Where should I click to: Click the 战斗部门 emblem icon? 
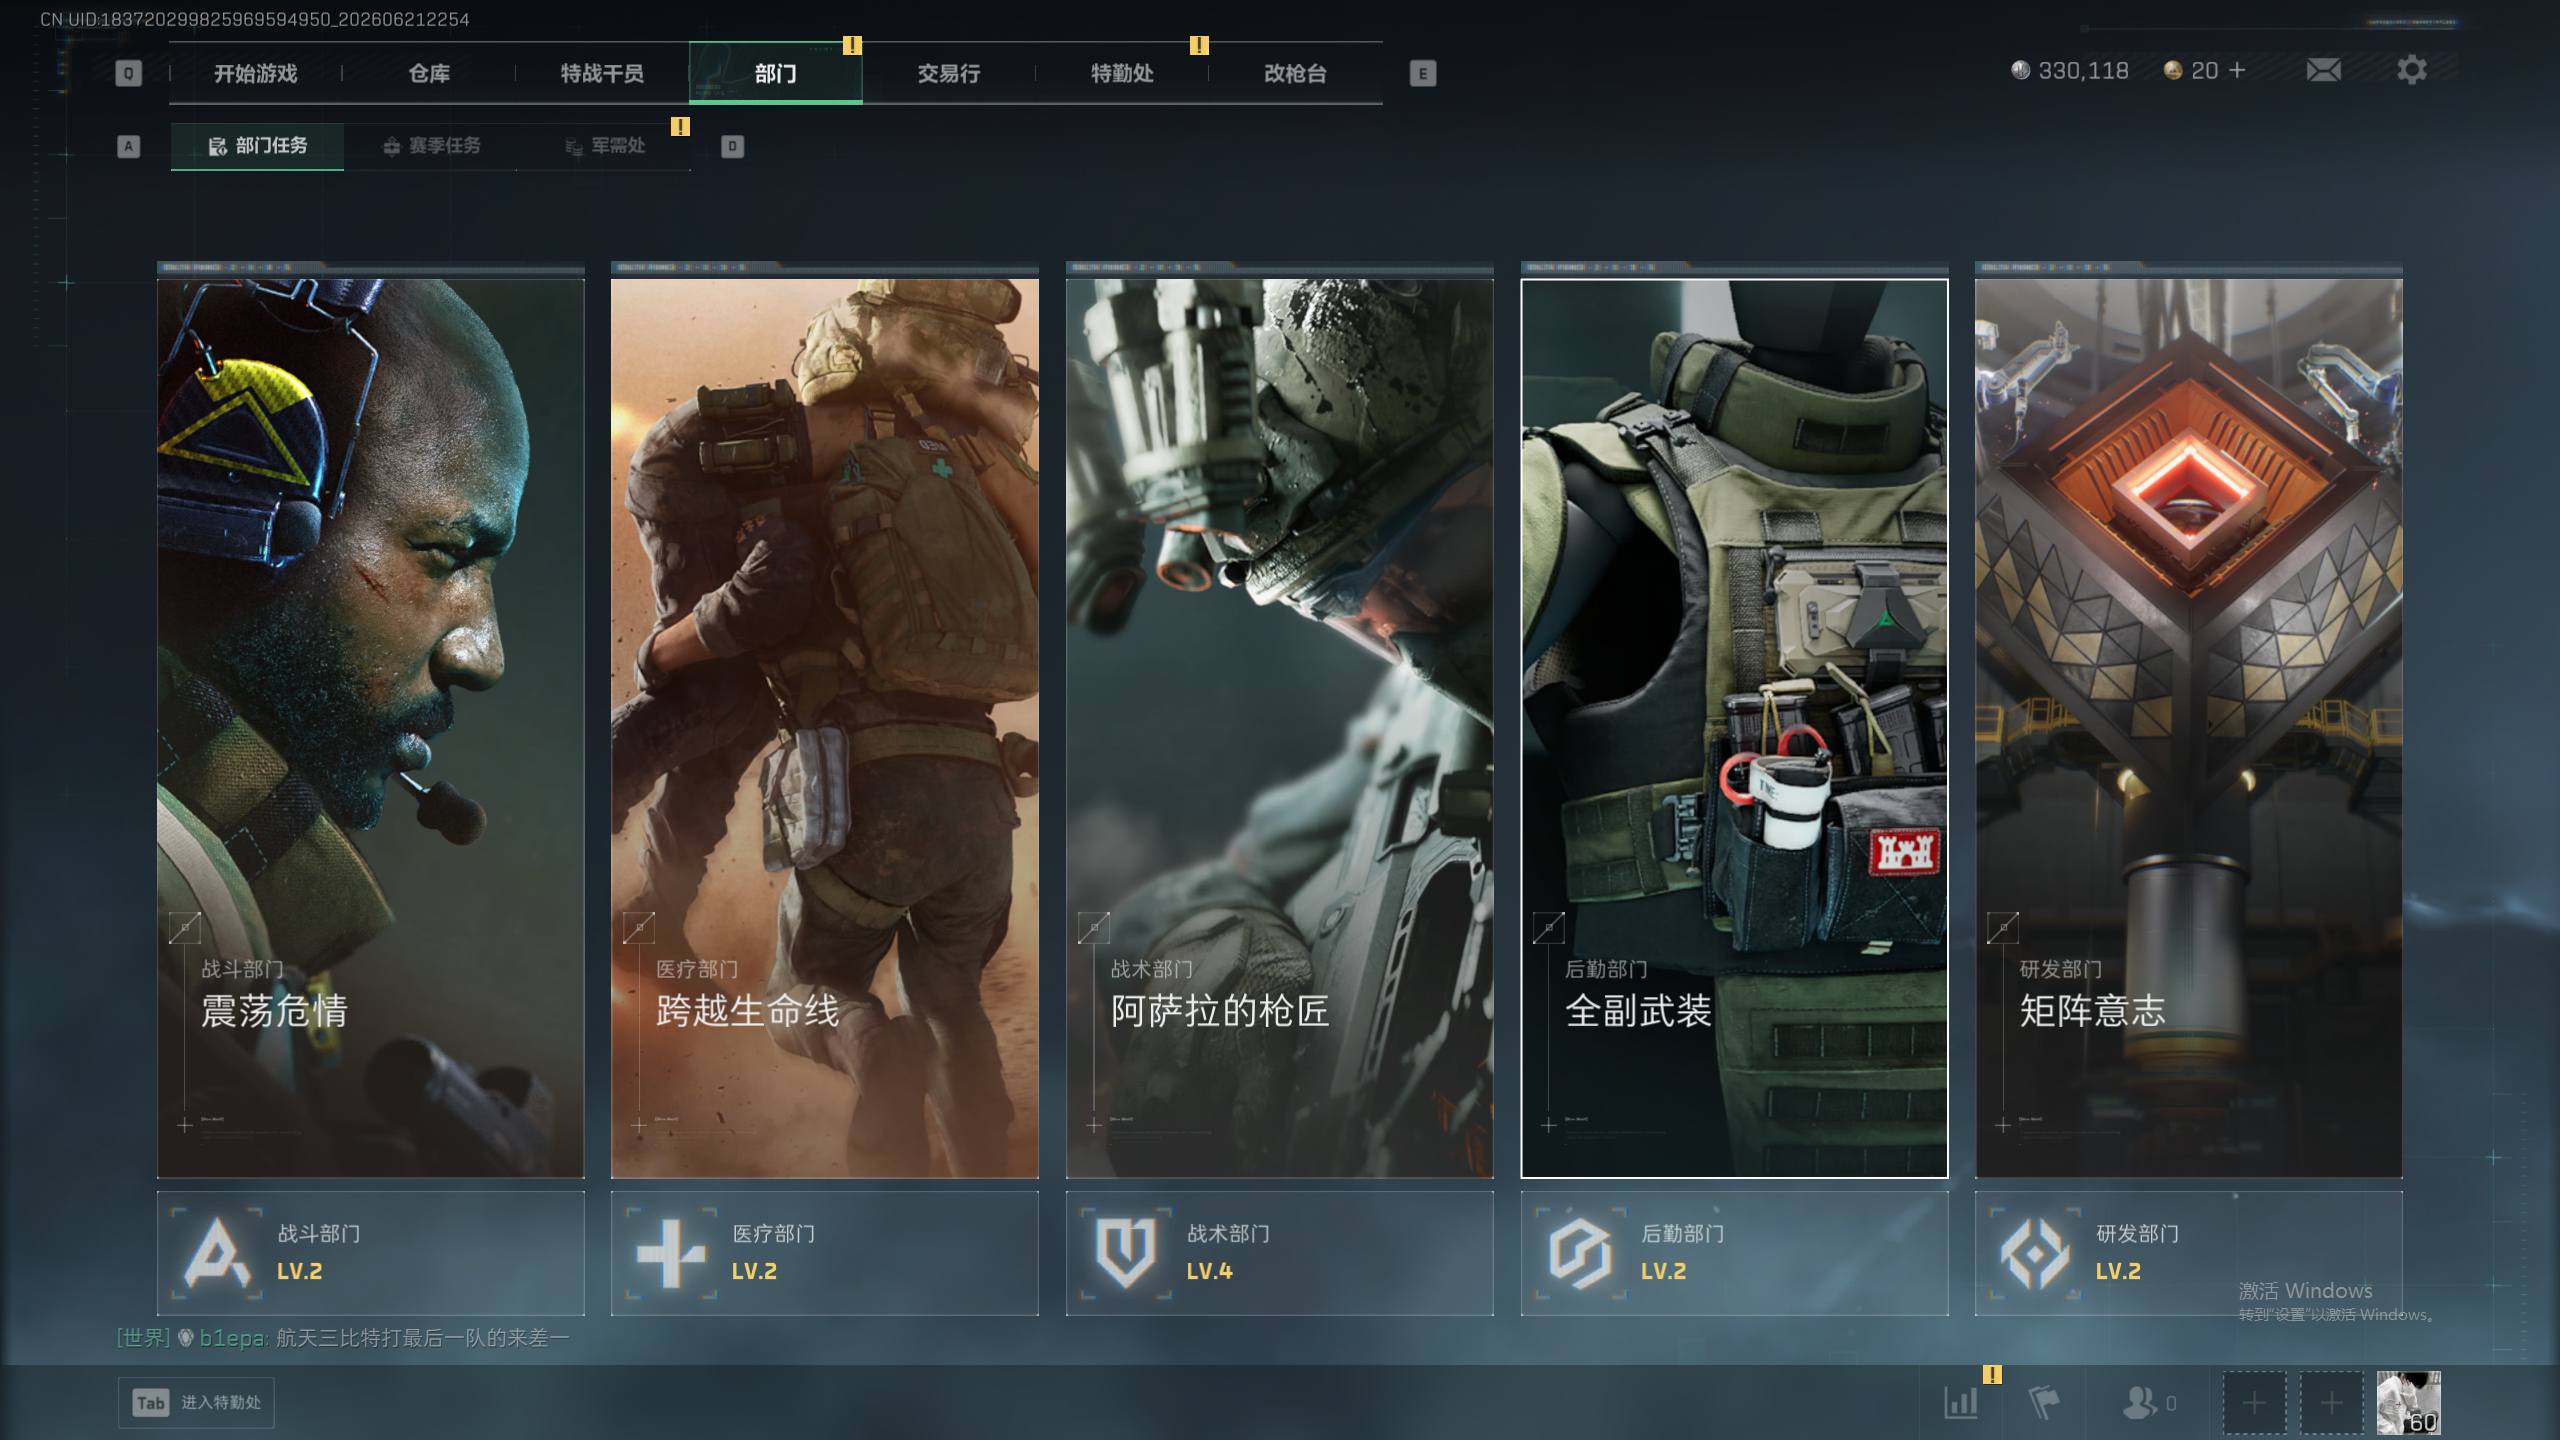click(217, 1253)
